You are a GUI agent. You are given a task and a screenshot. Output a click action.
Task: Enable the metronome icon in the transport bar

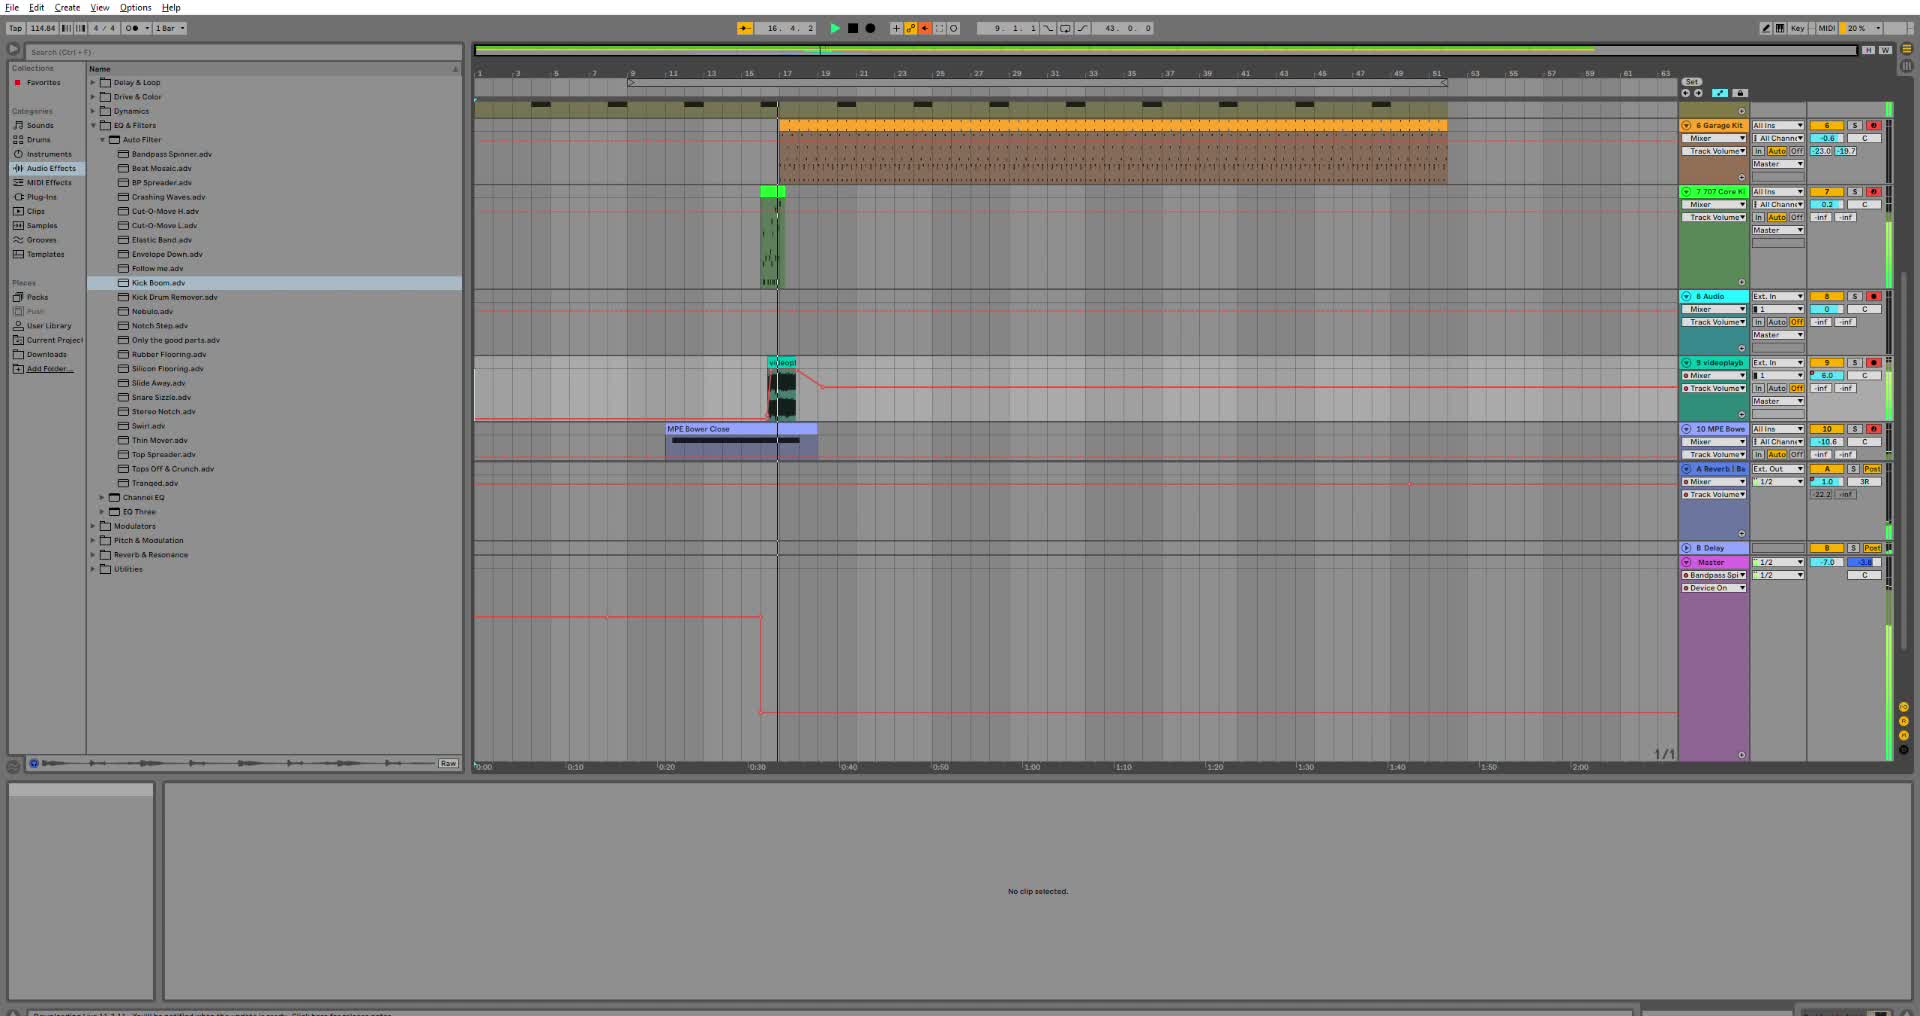tap(954, 28)
